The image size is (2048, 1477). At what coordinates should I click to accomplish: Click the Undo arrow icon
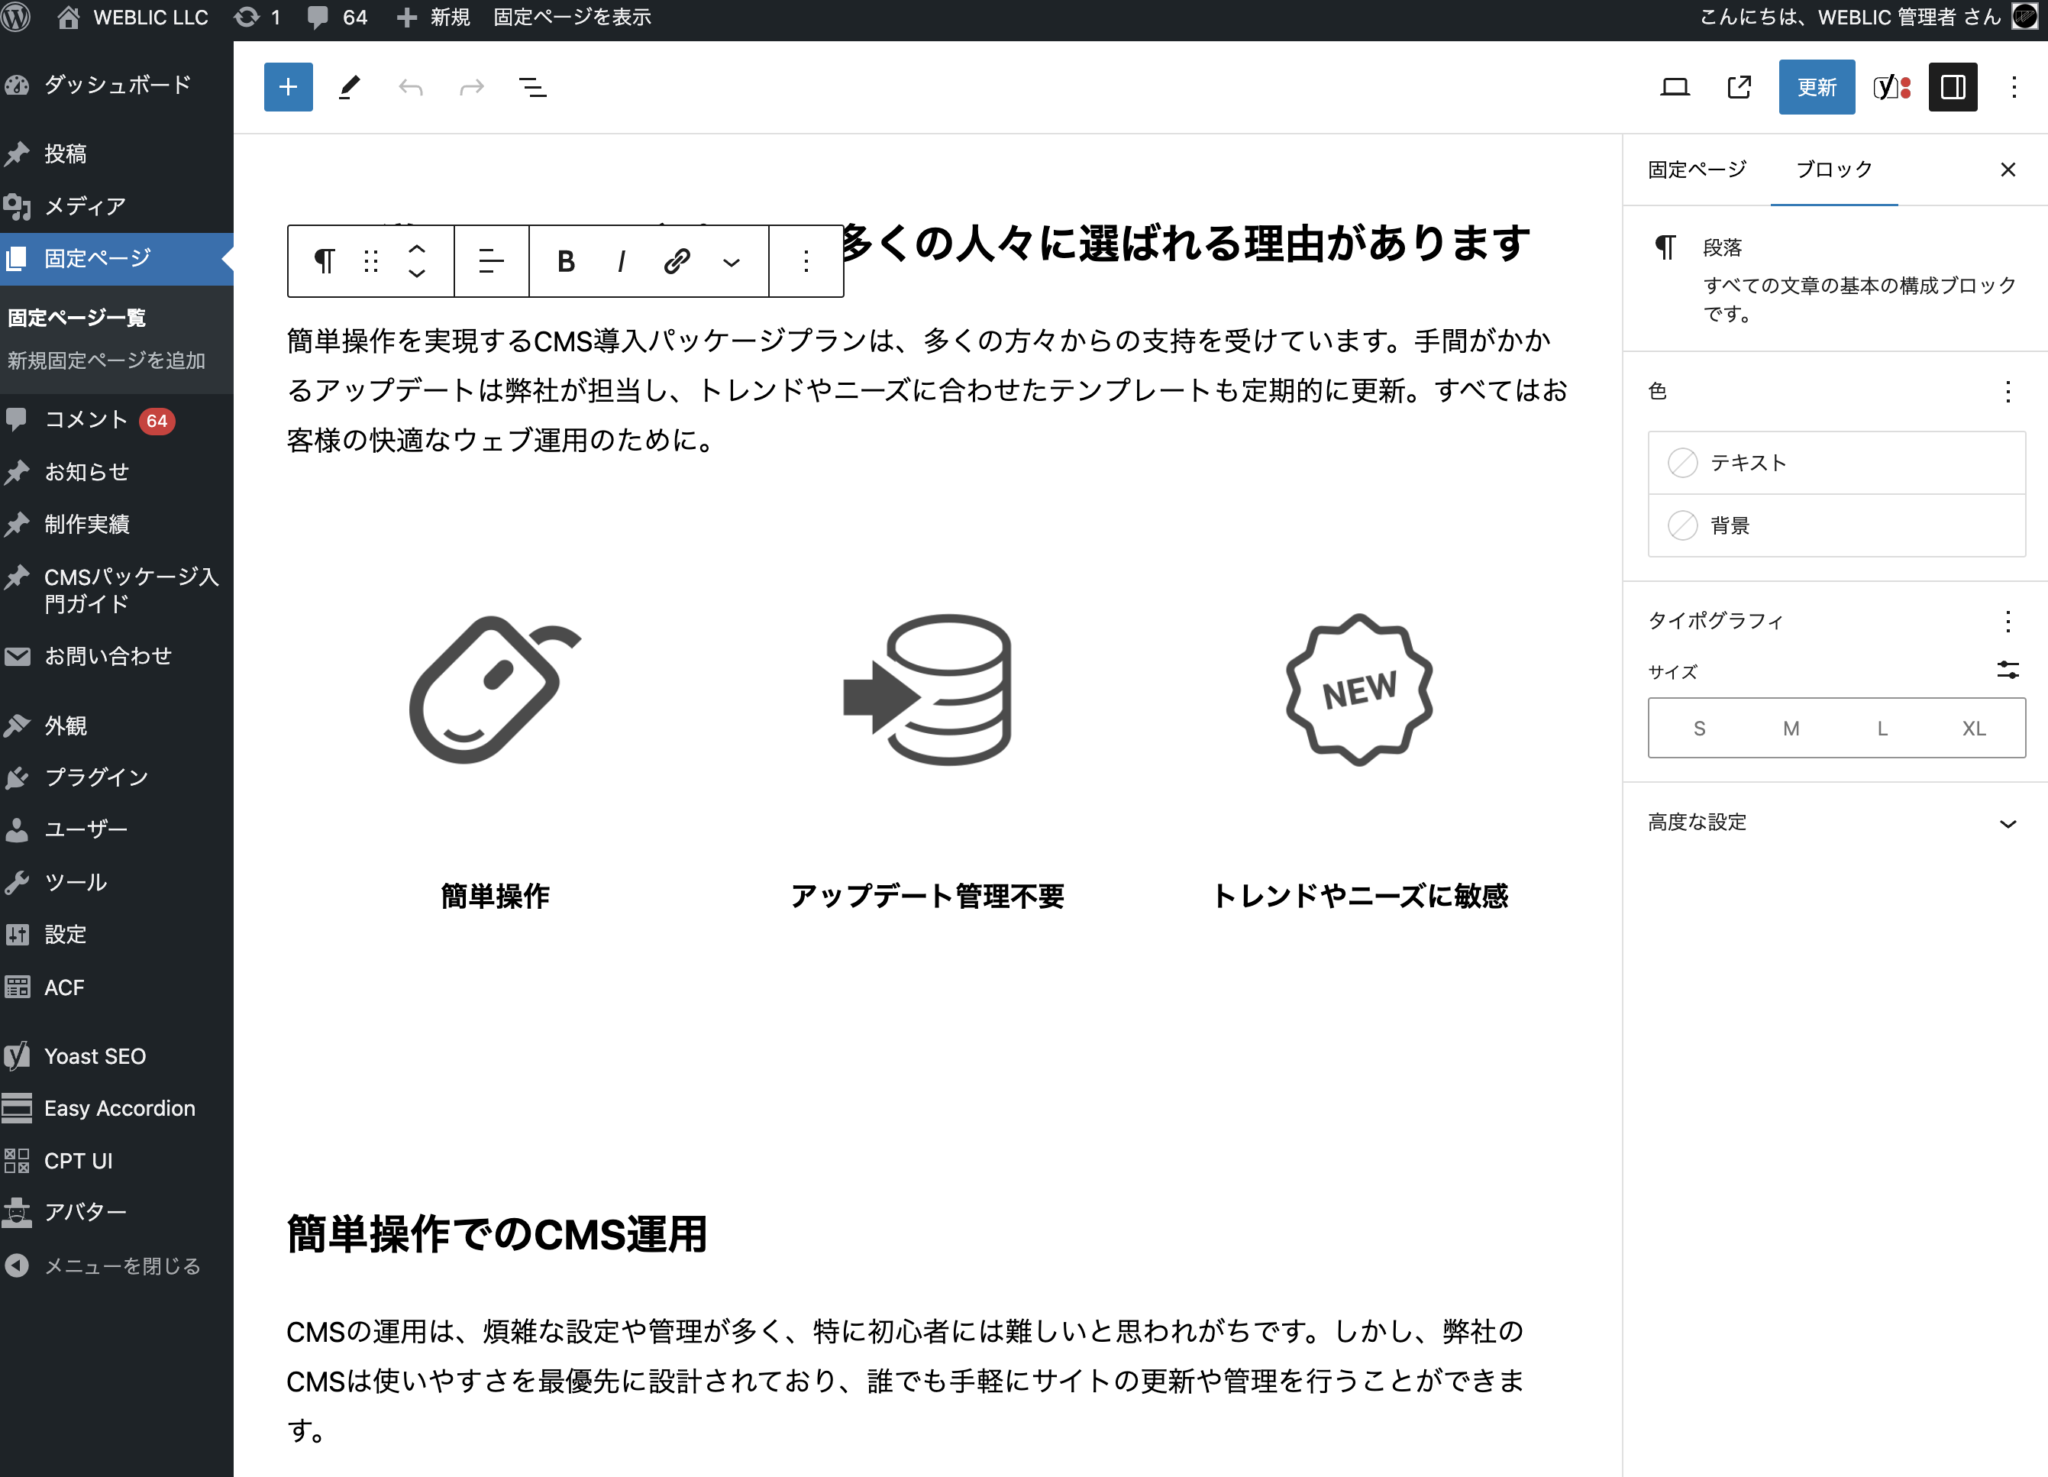point(410,87)
